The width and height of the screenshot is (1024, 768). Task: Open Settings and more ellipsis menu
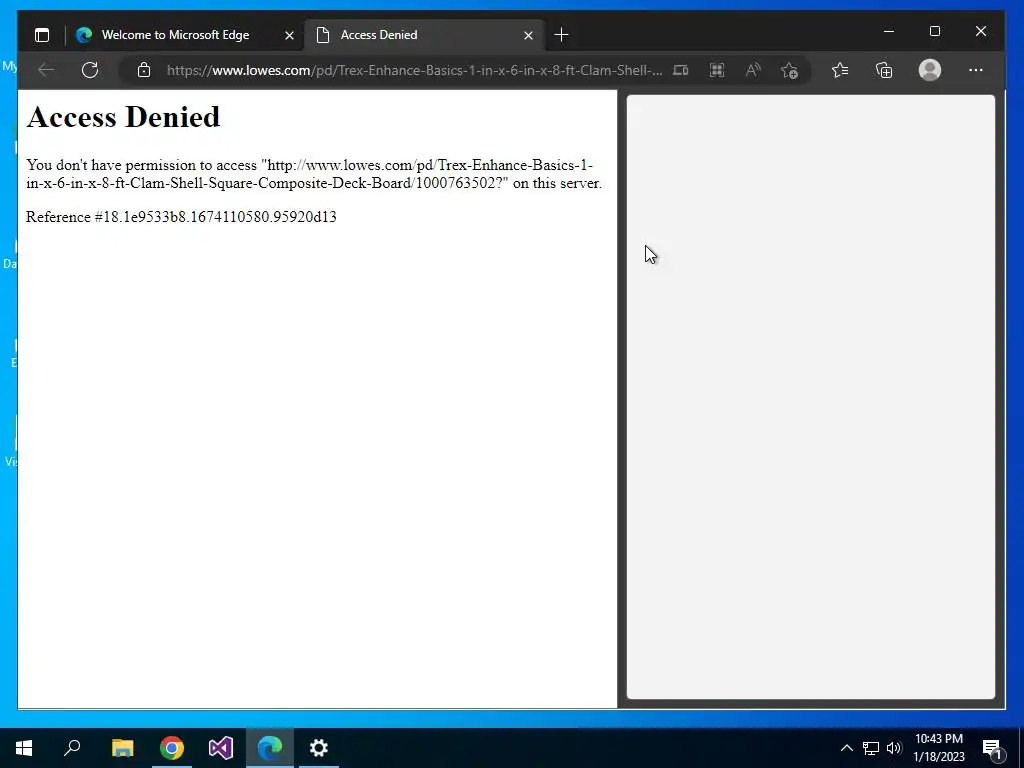point(976,70)
